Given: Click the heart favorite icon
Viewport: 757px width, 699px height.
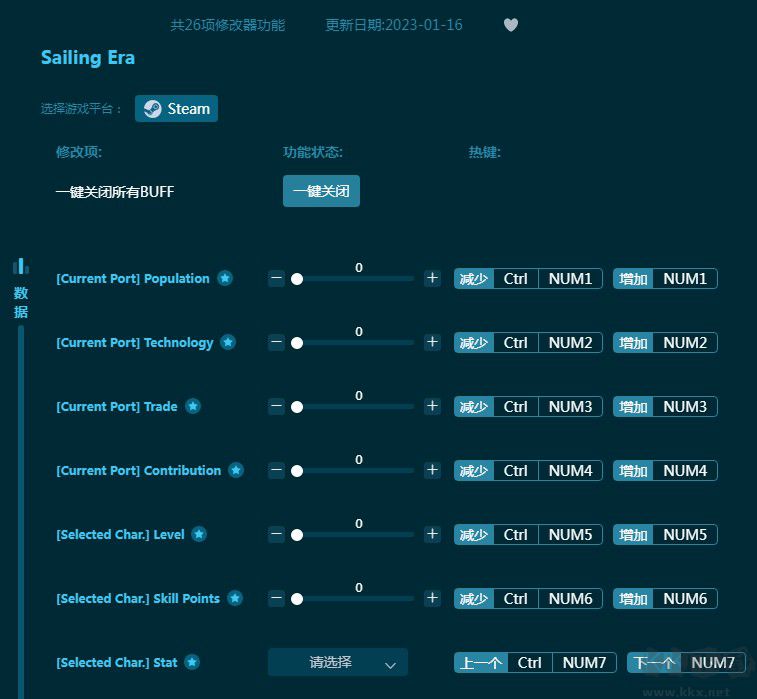Looking at the screenshot, I should [511, 25].
